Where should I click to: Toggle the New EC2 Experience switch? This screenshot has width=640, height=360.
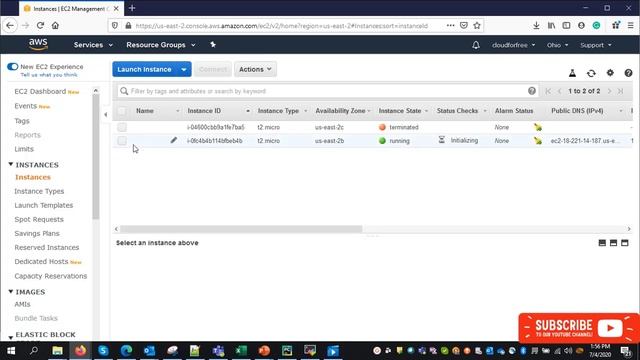pyautogui.click(x=12, y=67)
